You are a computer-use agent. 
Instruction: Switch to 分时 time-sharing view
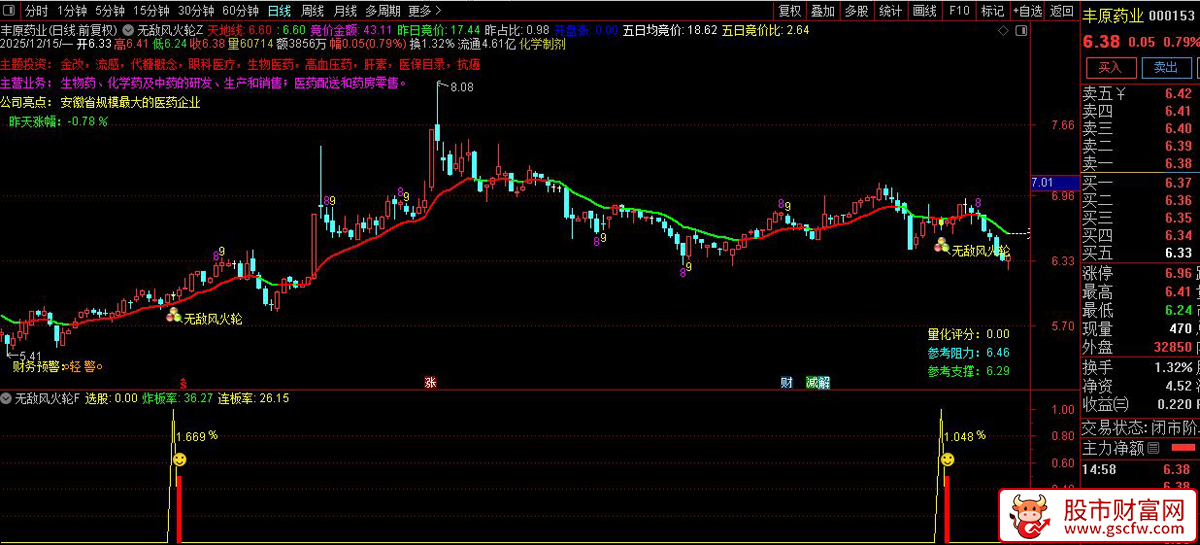[x=36, y=11]
